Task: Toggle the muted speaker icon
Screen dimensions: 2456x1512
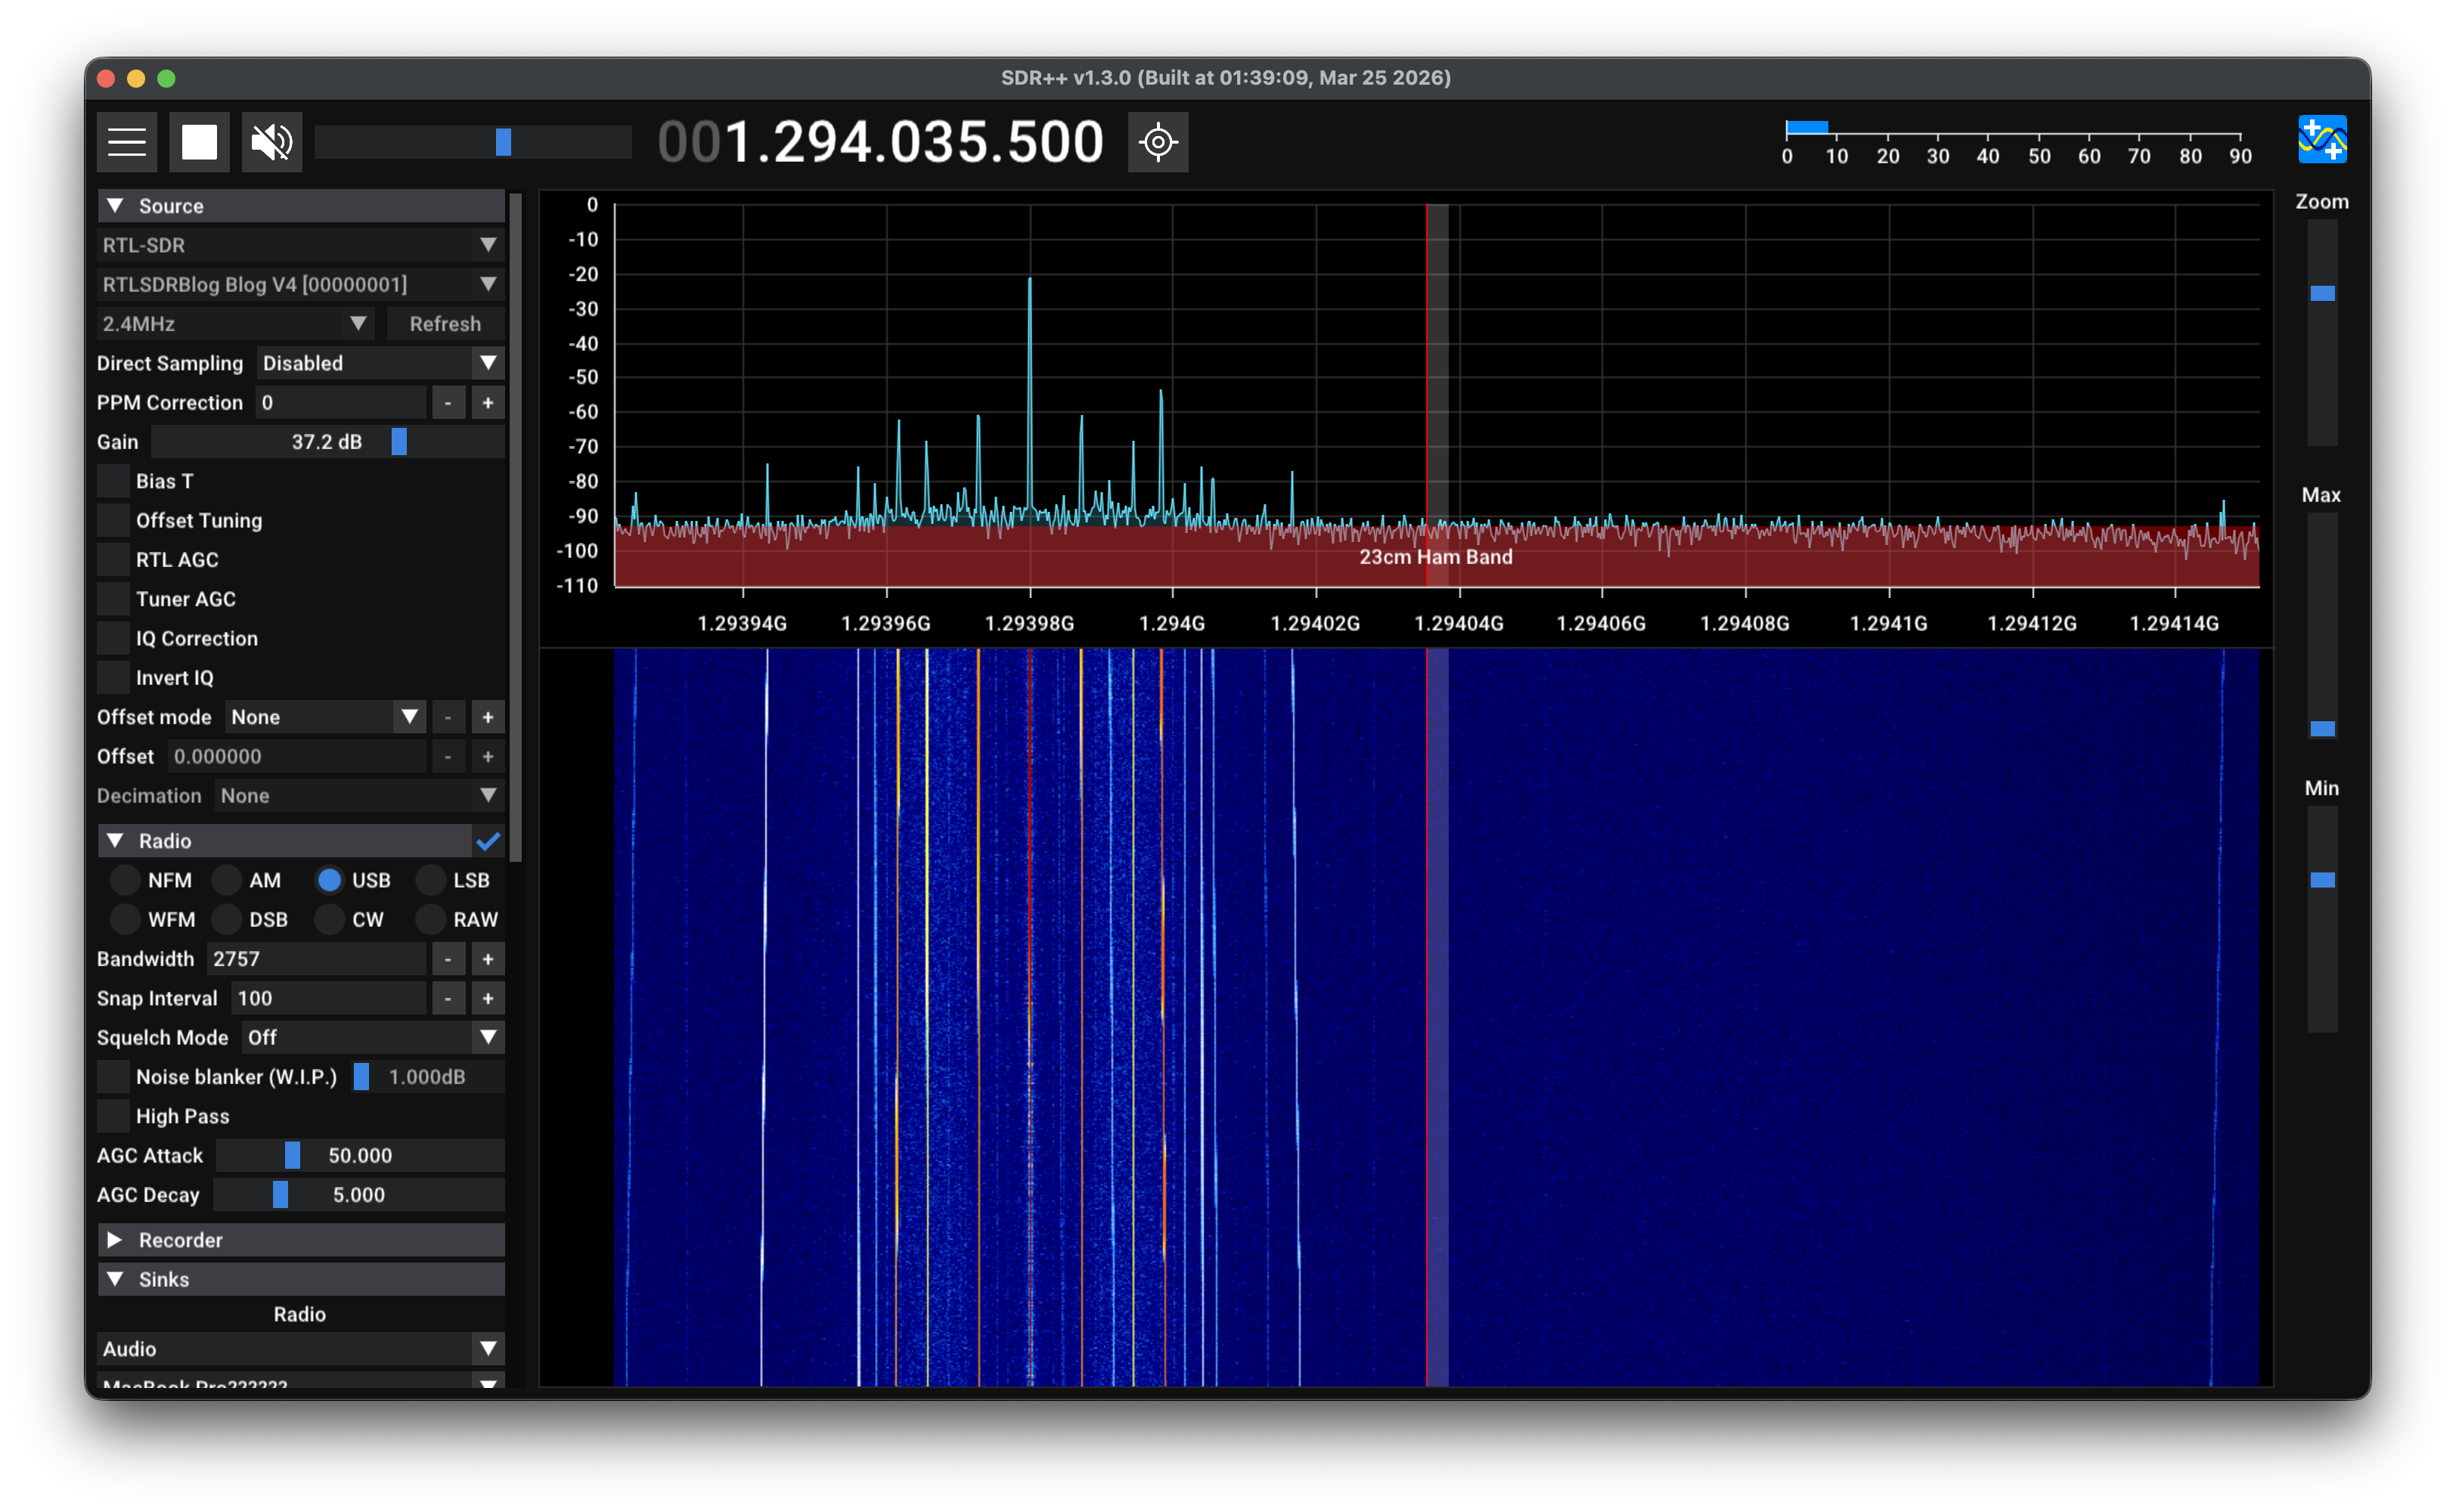Action: coord(271,142)
